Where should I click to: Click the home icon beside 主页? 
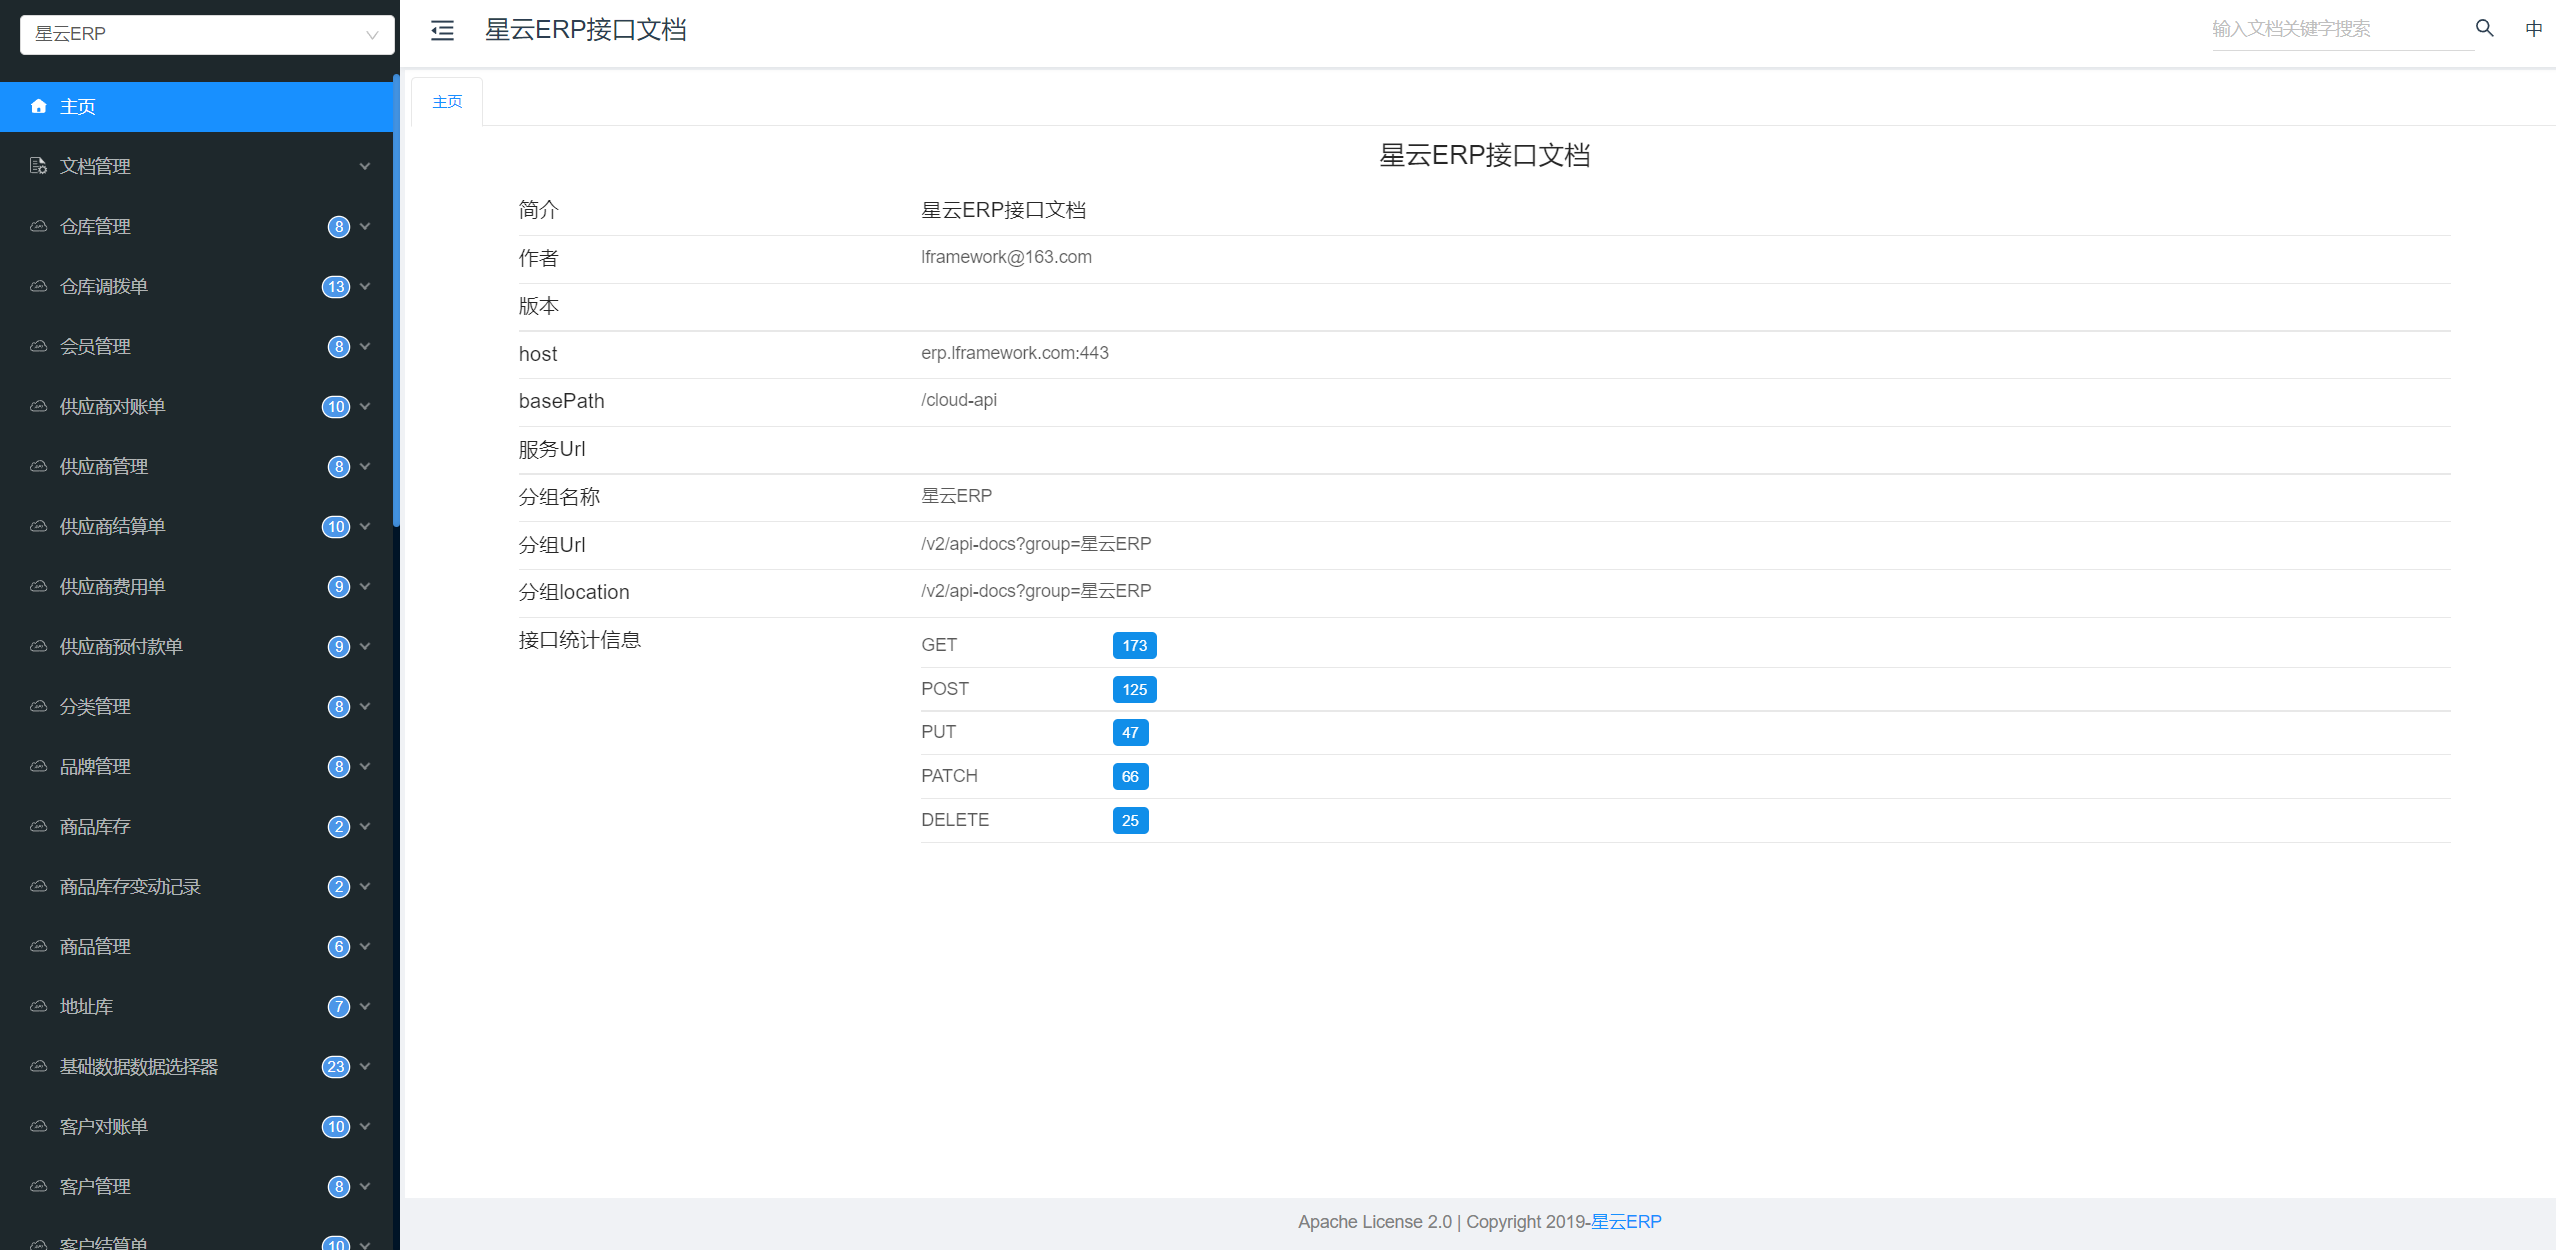[39, 106]
